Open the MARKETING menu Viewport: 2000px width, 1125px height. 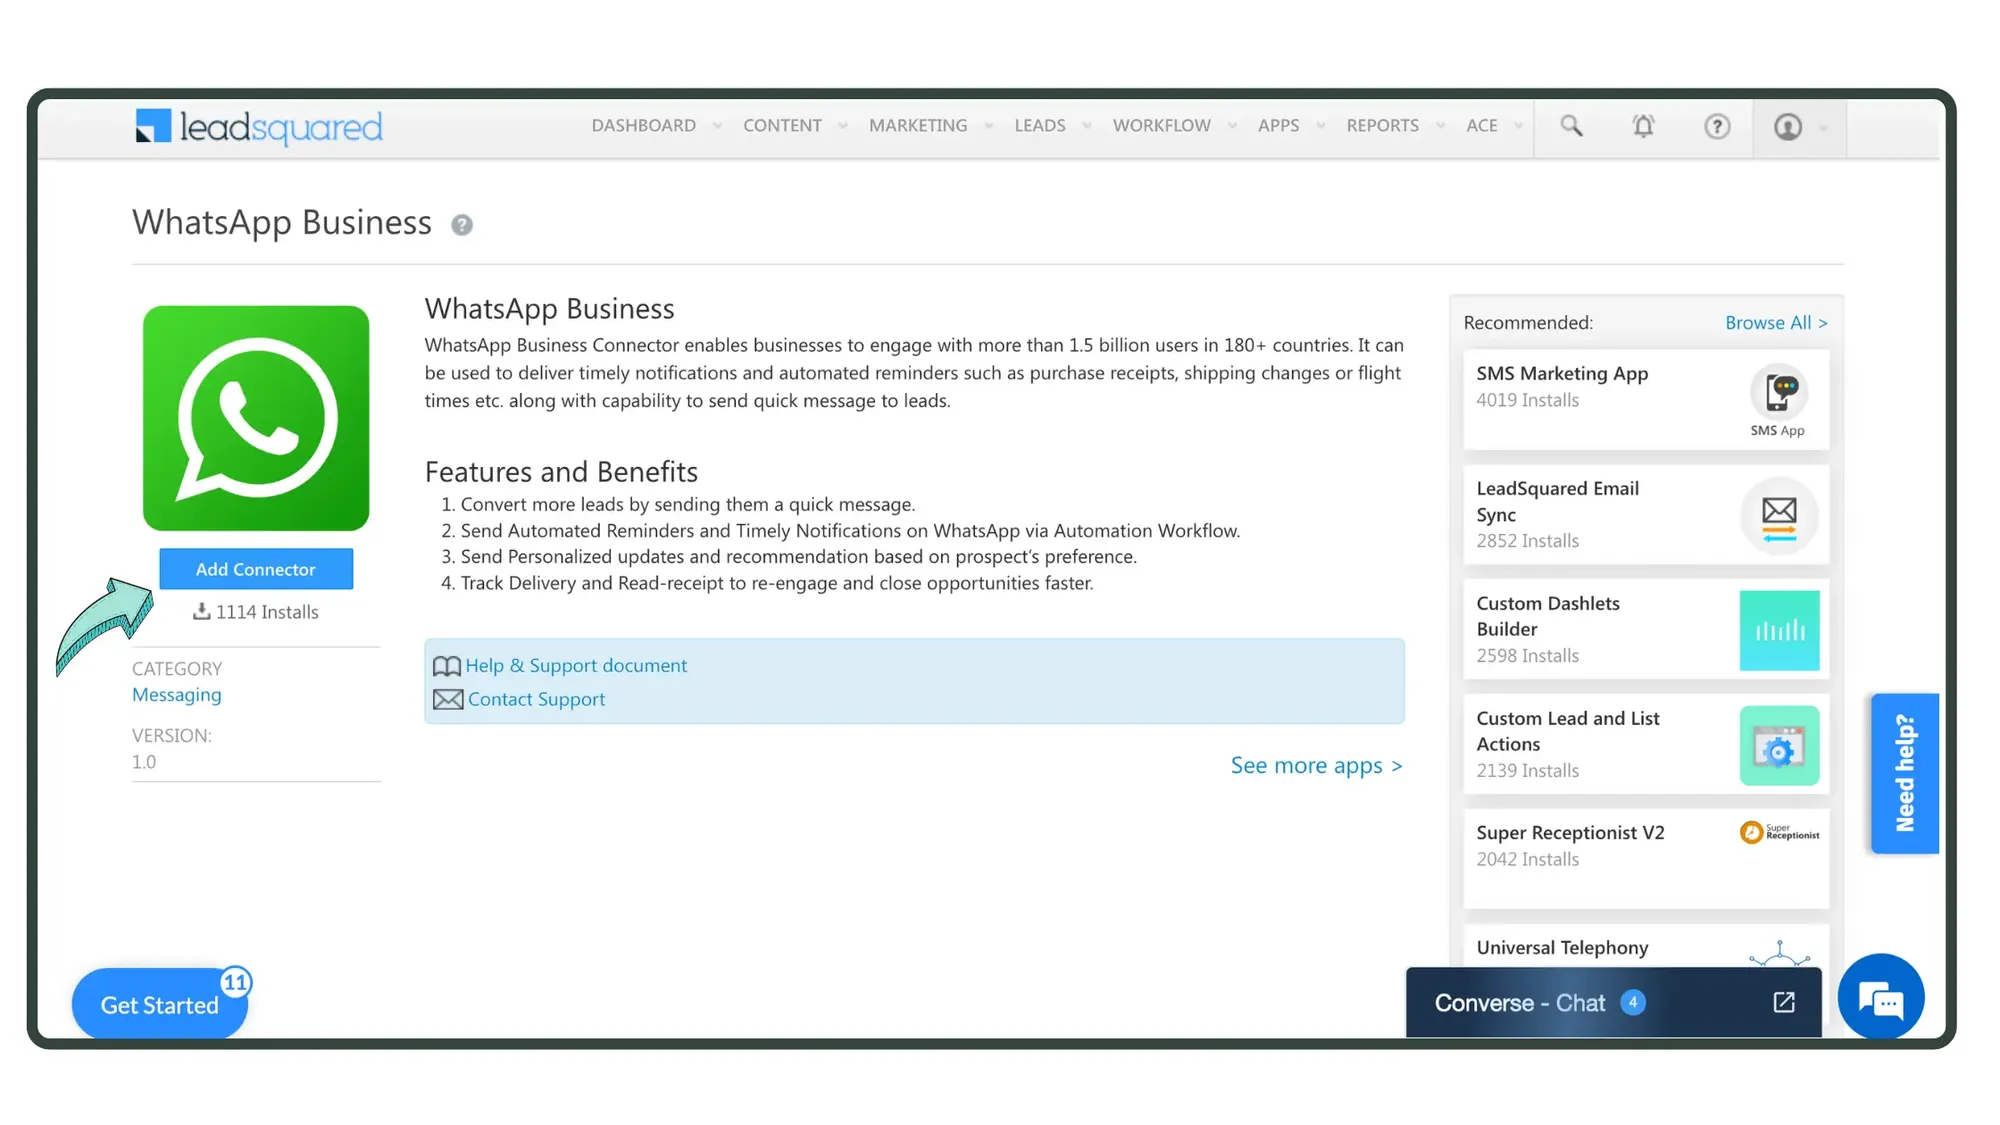(918, 126)
